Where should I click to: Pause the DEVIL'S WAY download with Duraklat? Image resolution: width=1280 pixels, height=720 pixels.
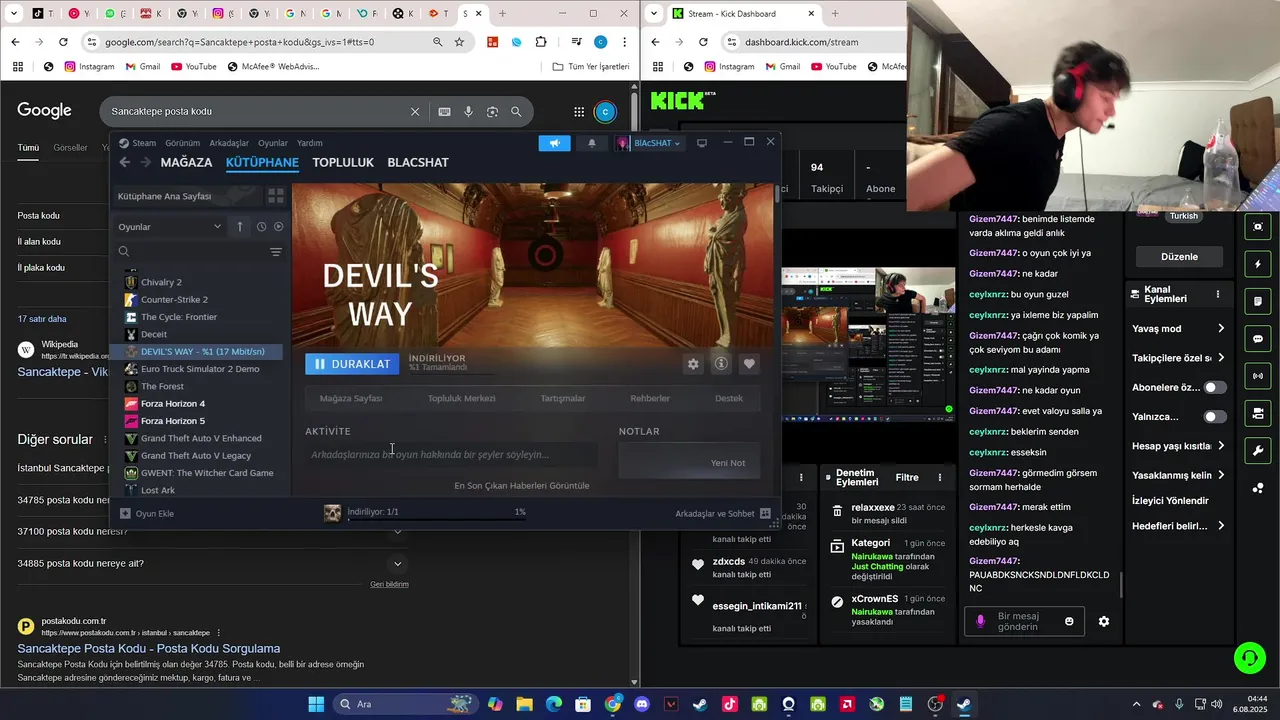pos(352,364)
